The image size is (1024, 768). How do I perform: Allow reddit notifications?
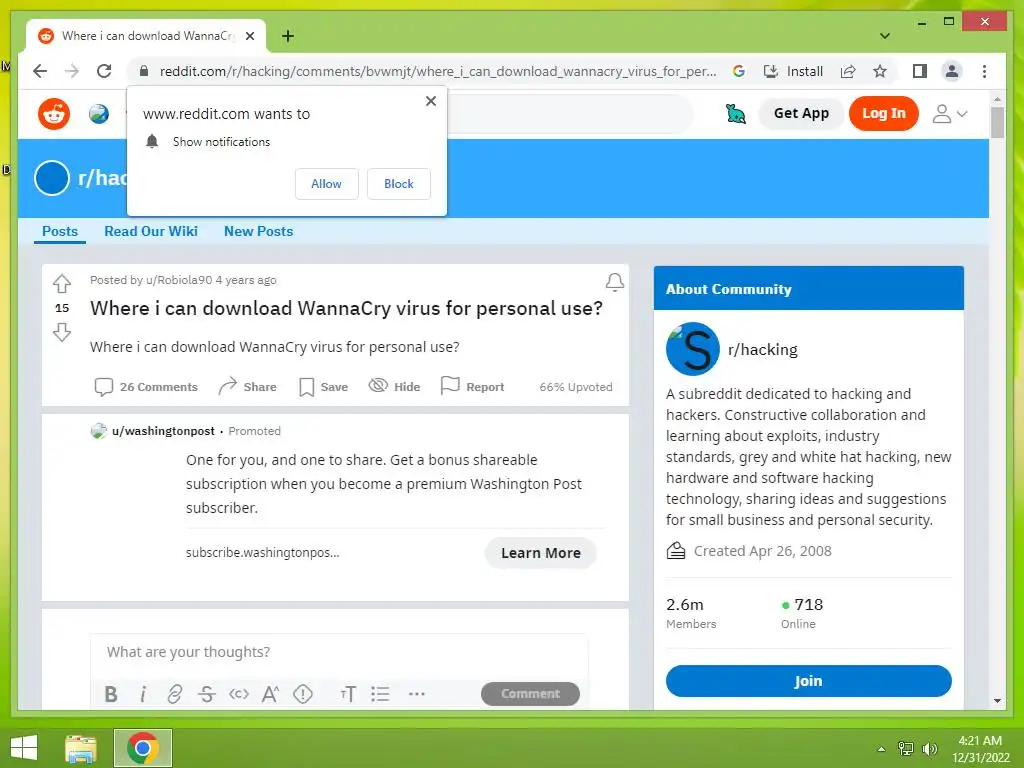tap(327, 184)
